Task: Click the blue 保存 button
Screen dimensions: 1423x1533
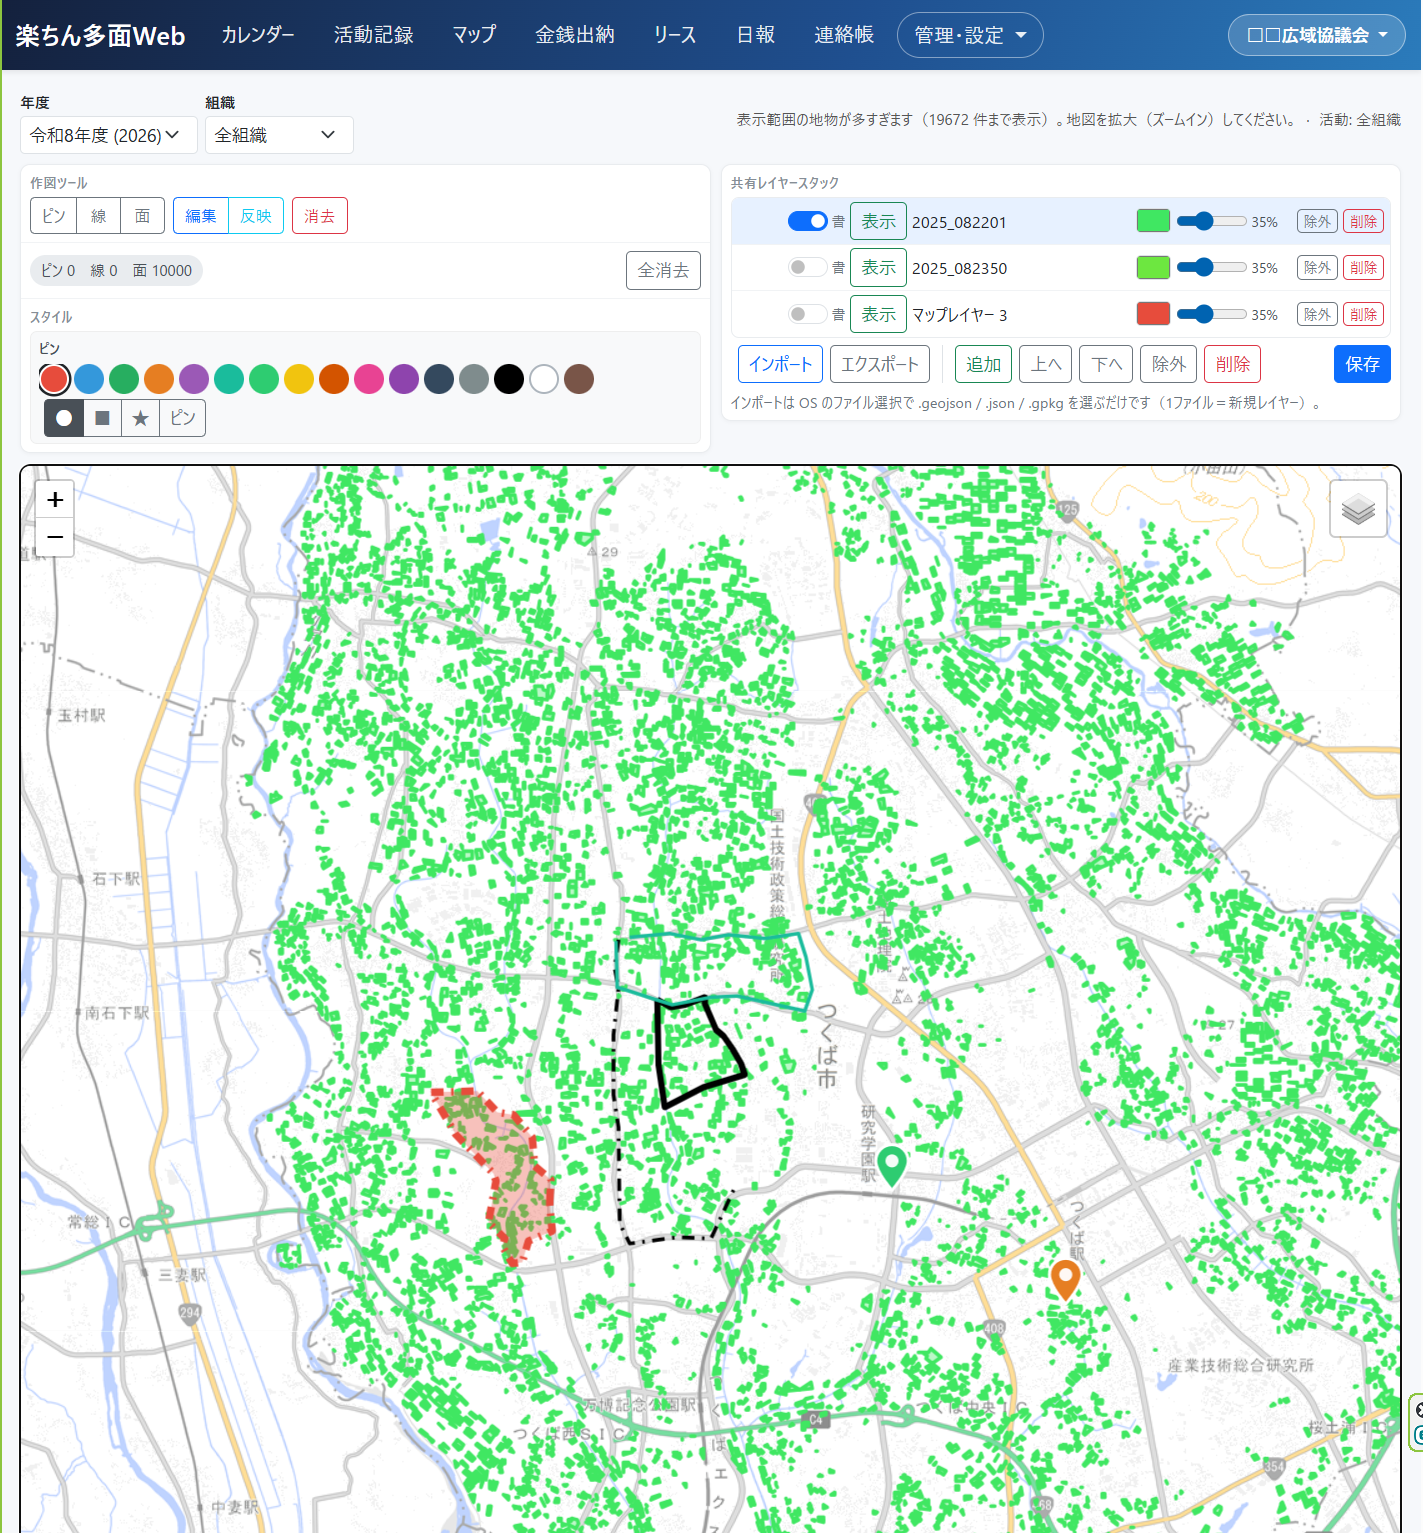Action: (x=1362, y=364)
